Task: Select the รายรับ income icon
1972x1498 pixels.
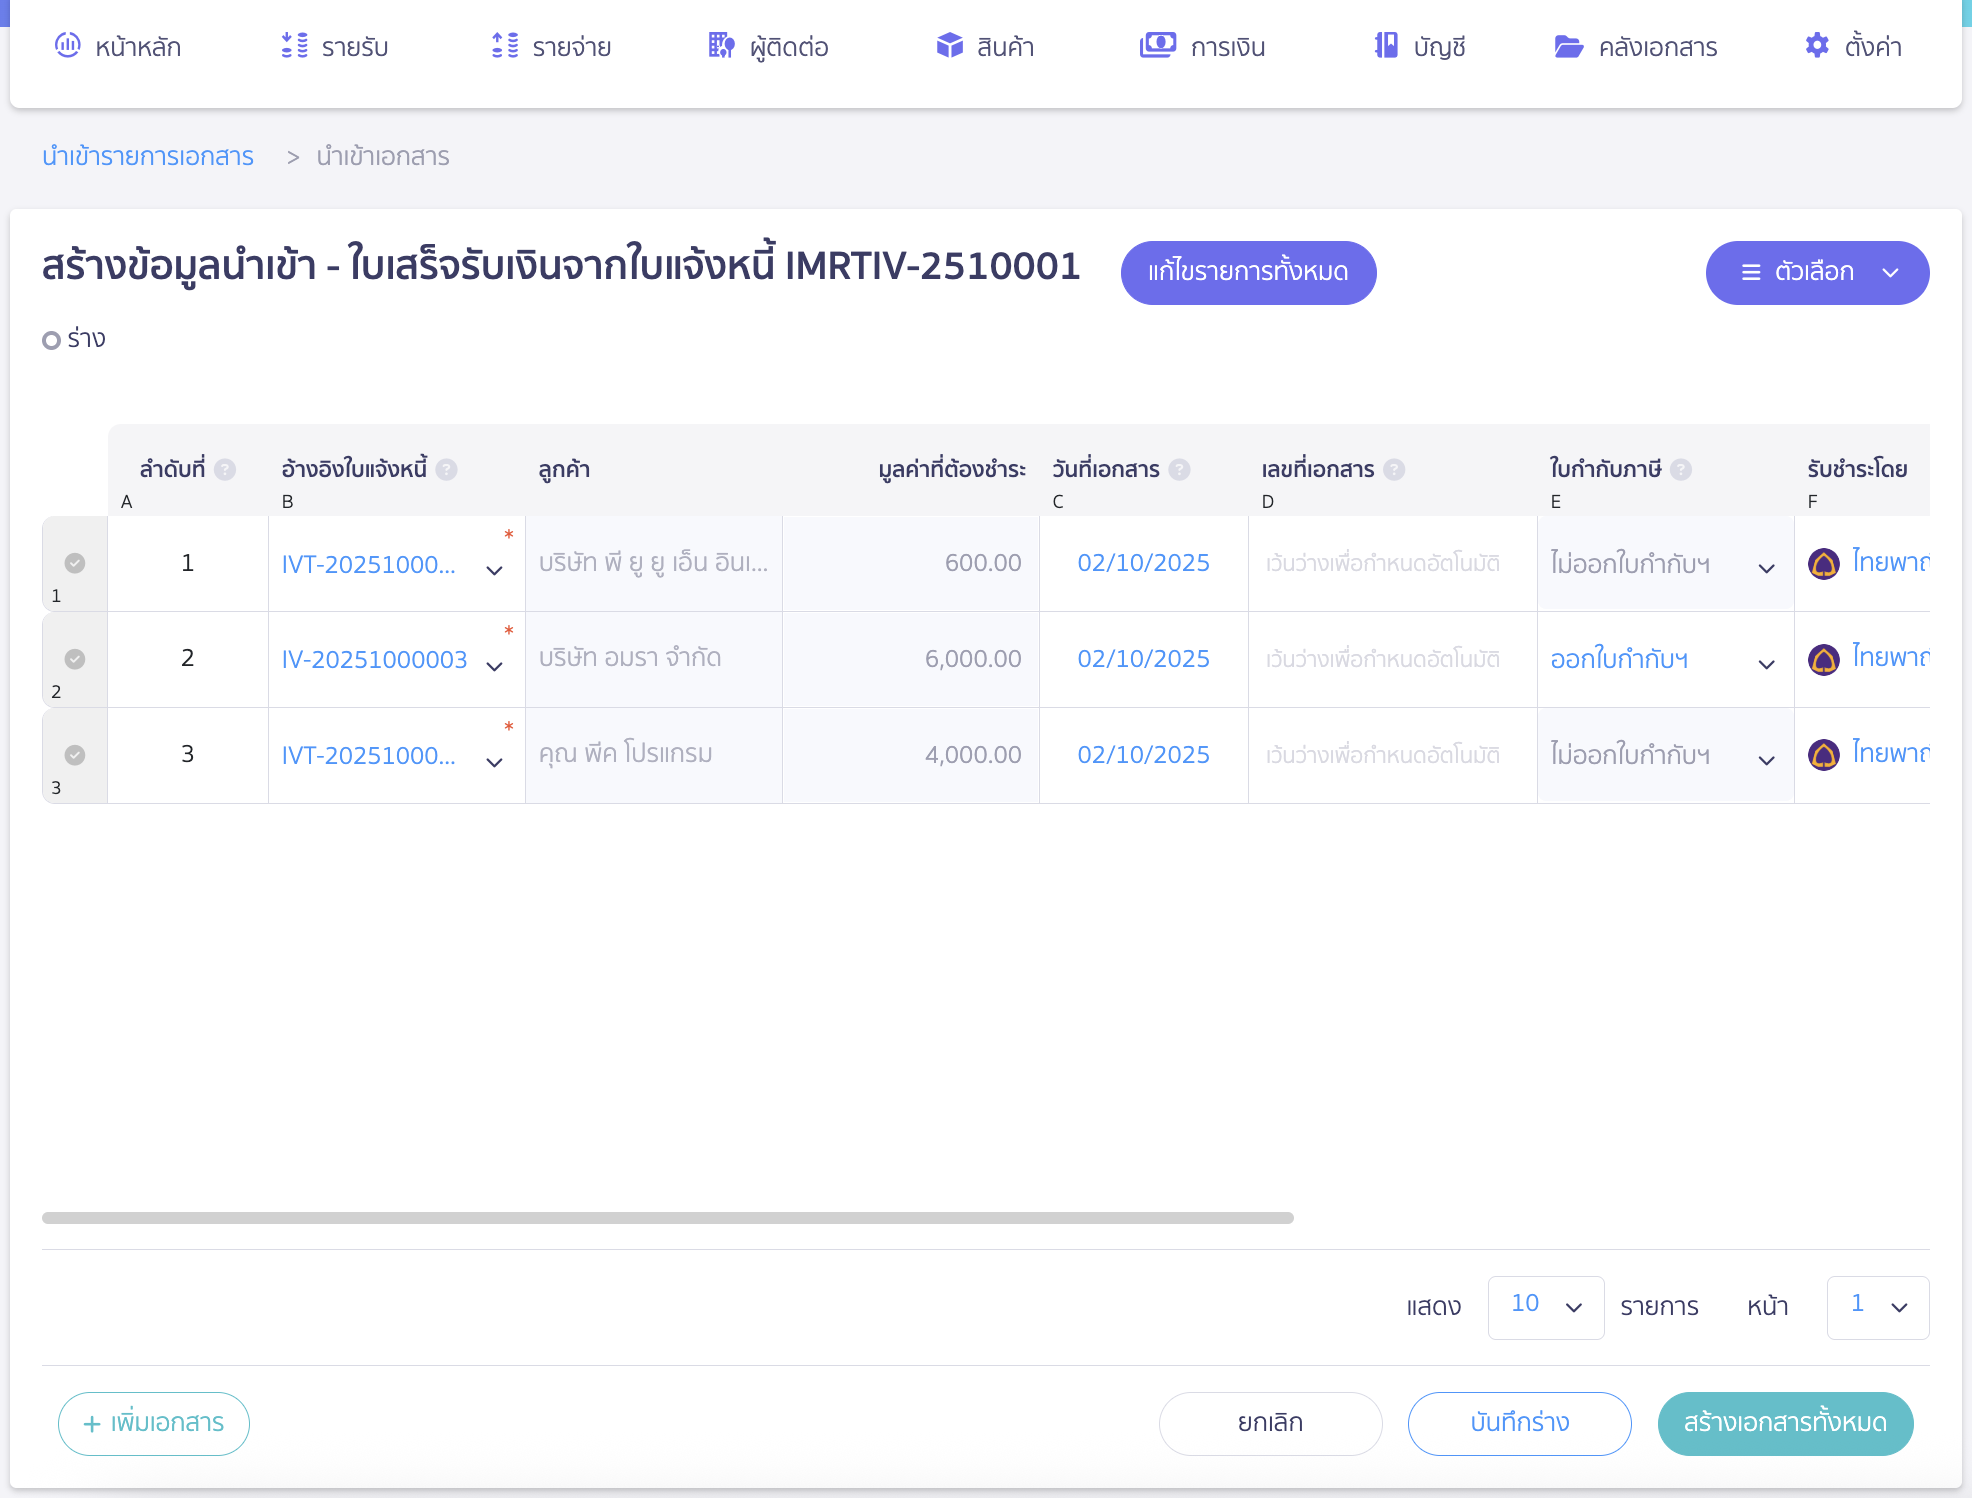Action: [293, 45]
